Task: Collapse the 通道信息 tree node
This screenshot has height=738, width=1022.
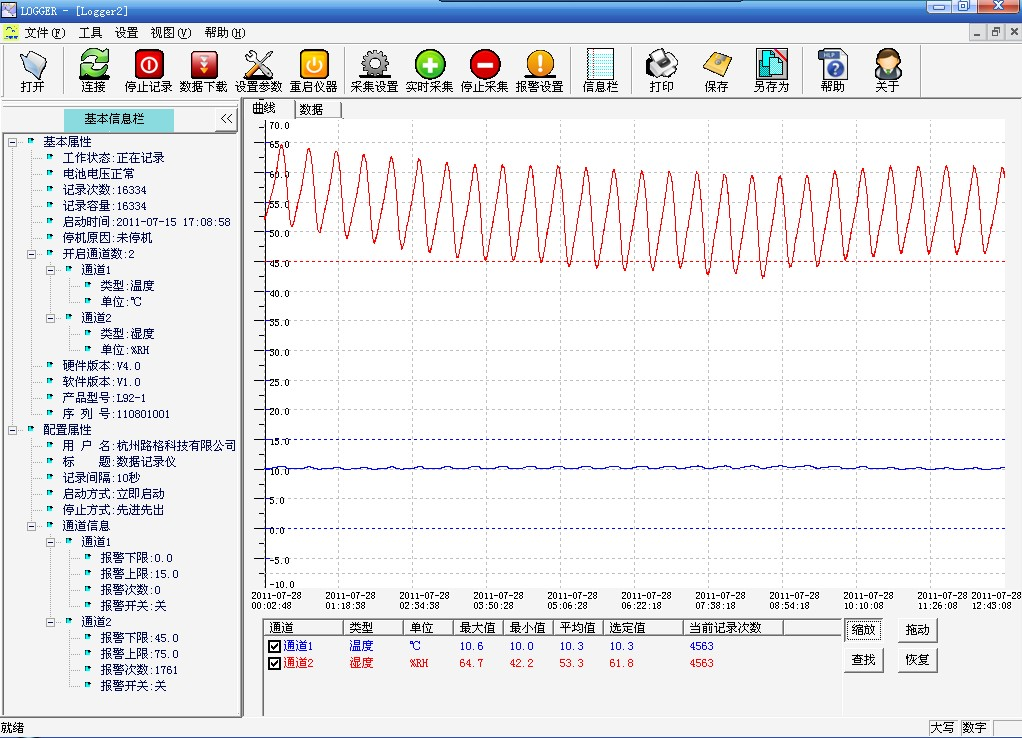Action: coord(32,526)
